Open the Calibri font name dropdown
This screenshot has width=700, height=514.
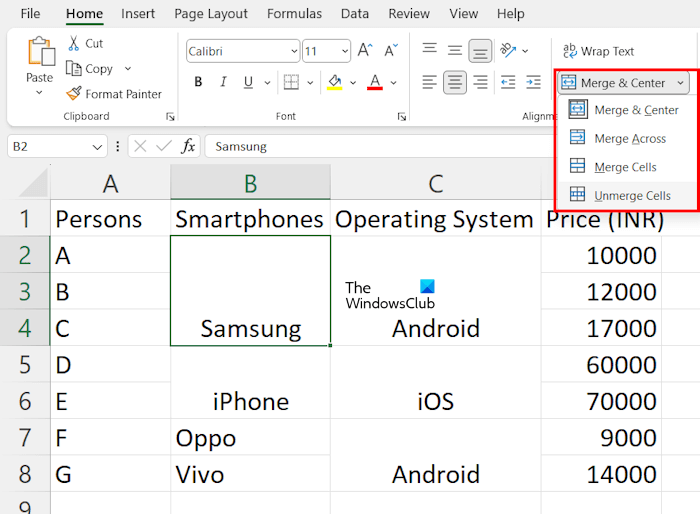point(294,51)
